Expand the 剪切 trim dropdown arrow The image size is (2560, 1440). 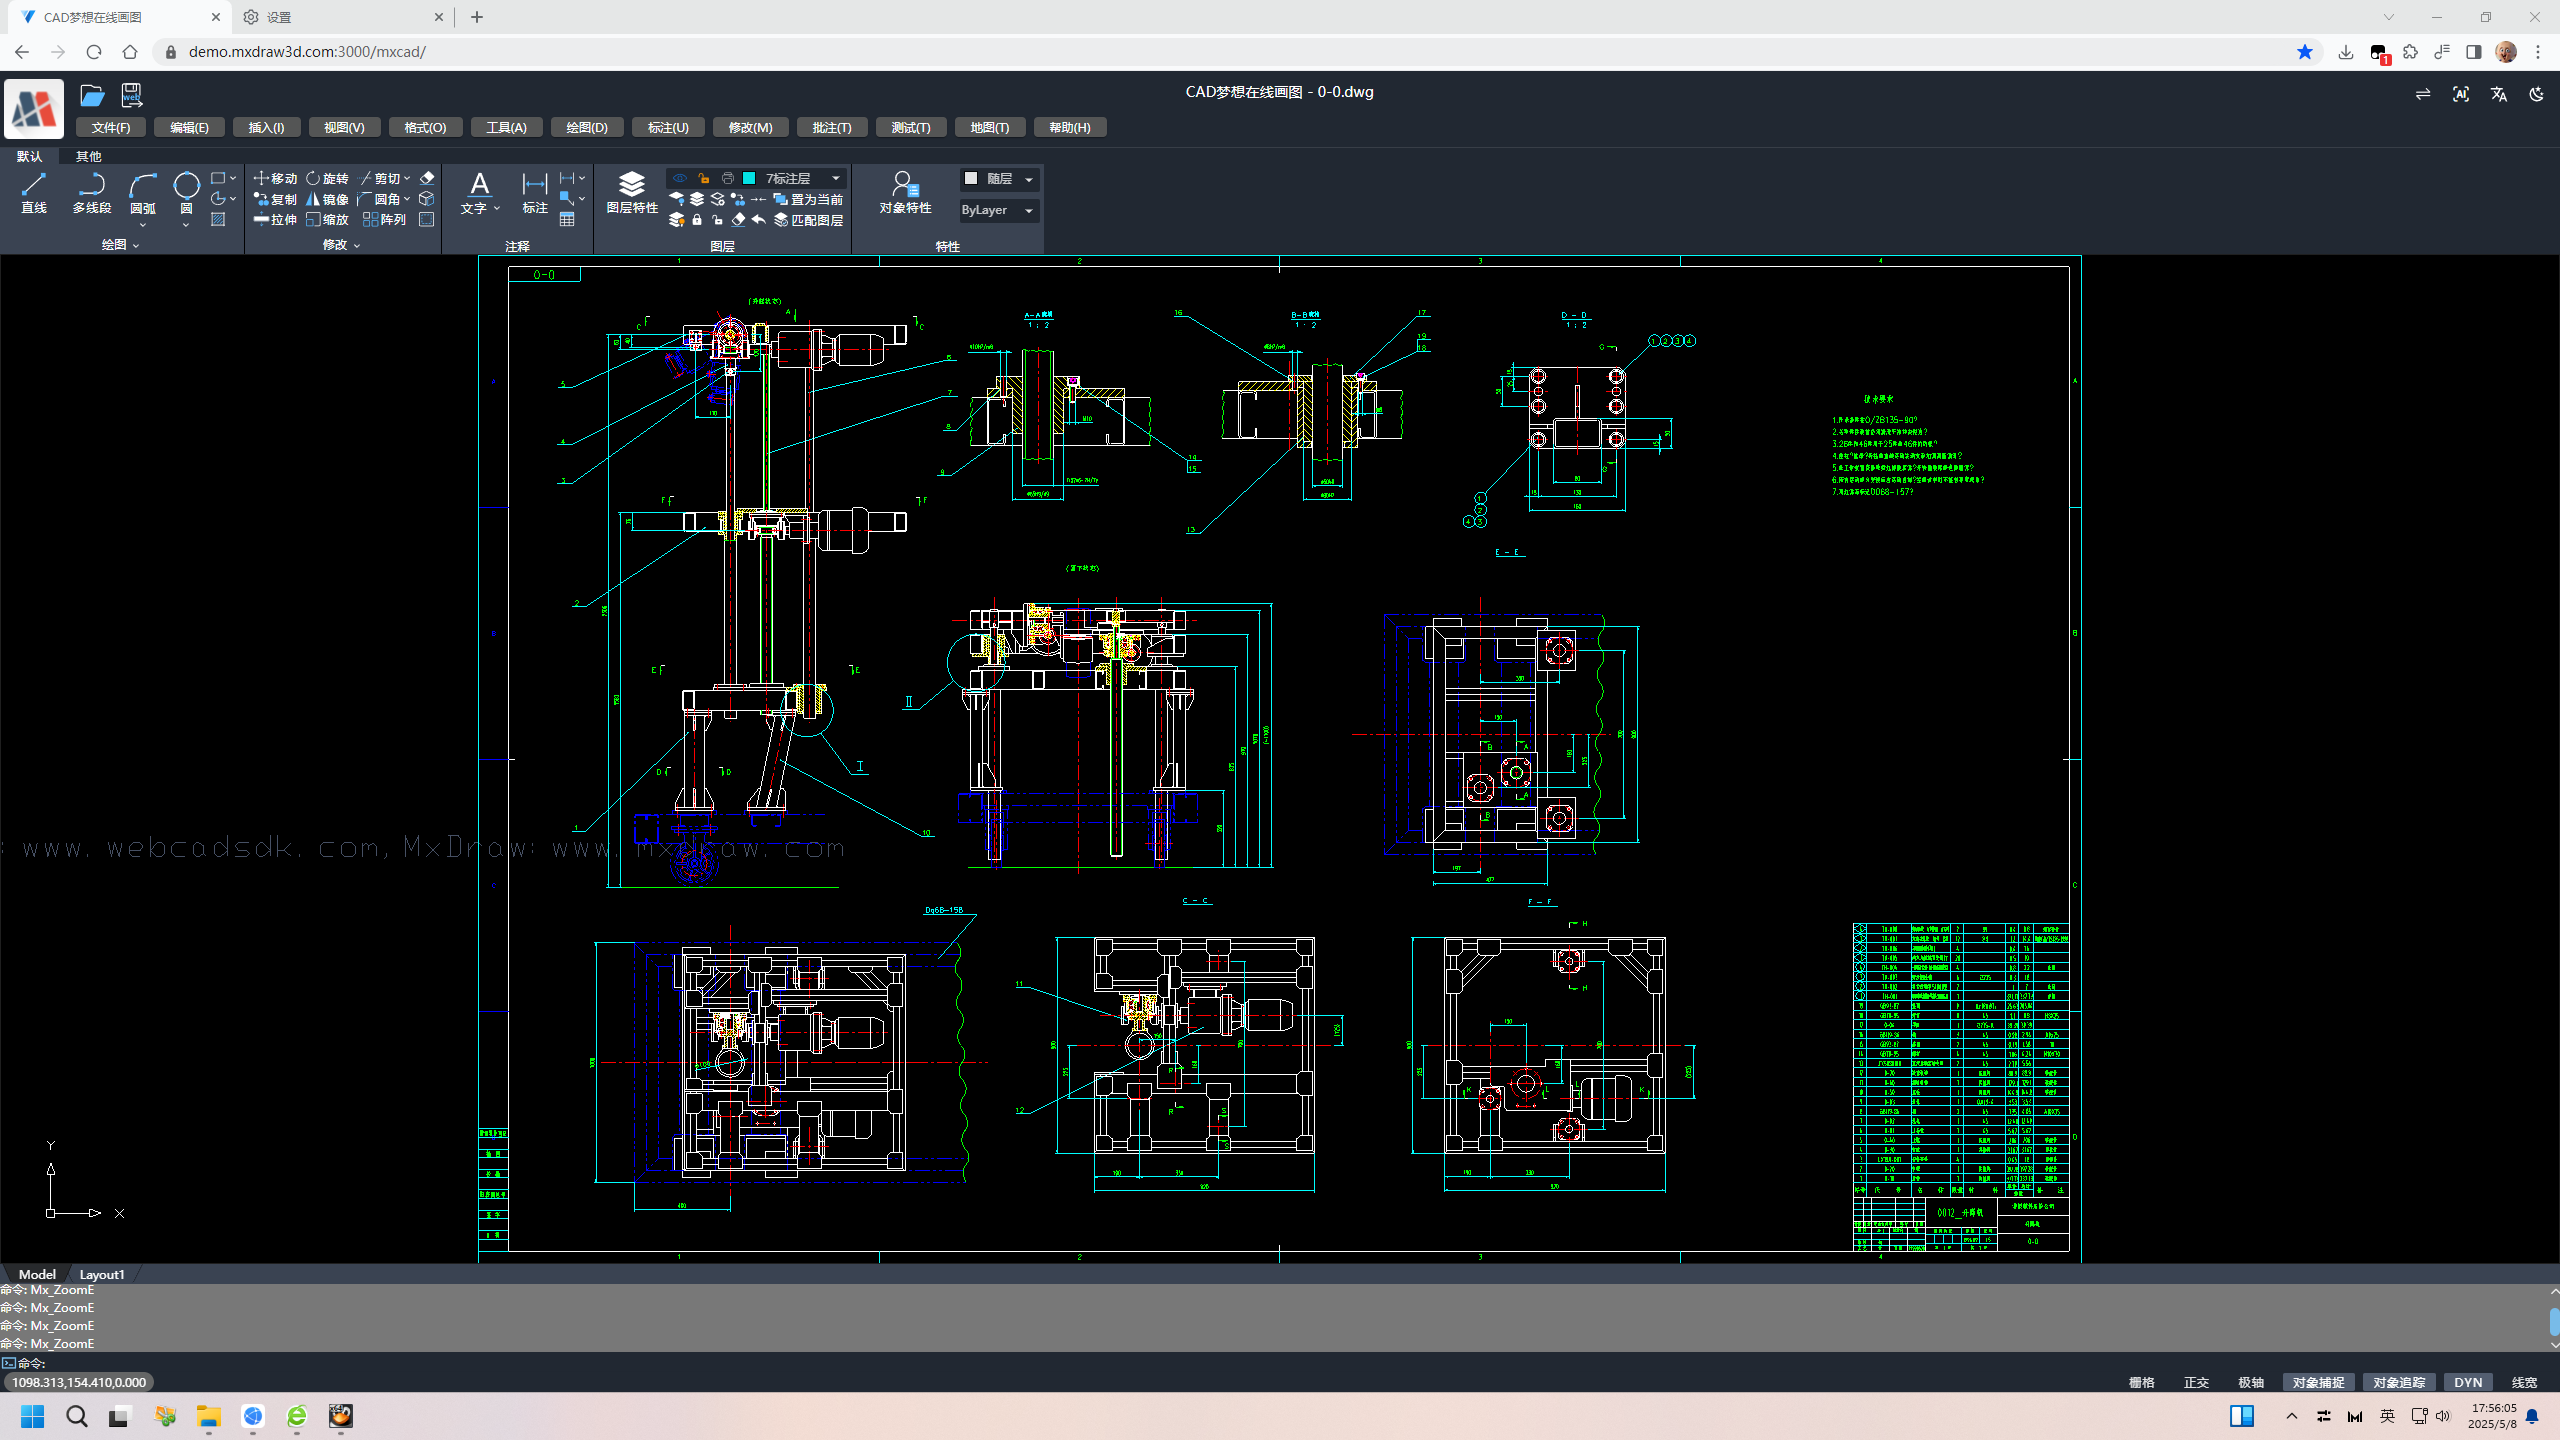407,178
